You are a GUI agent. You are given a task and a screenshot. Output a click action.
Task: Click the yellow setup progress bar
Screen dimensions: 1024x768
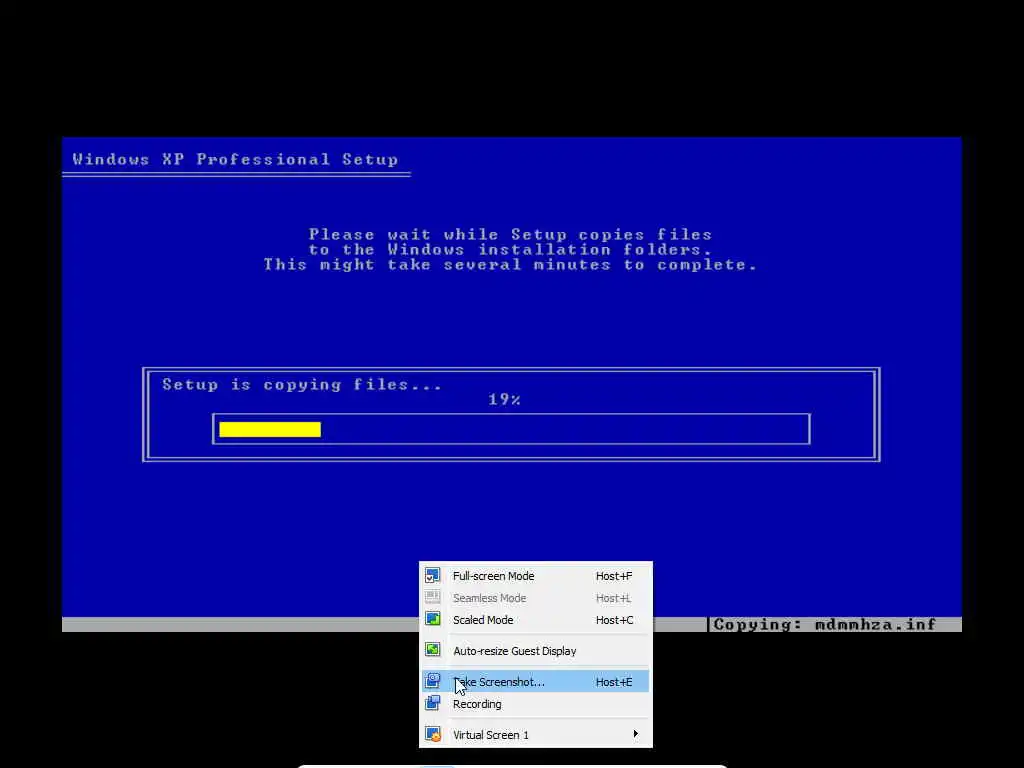point(270,429)
